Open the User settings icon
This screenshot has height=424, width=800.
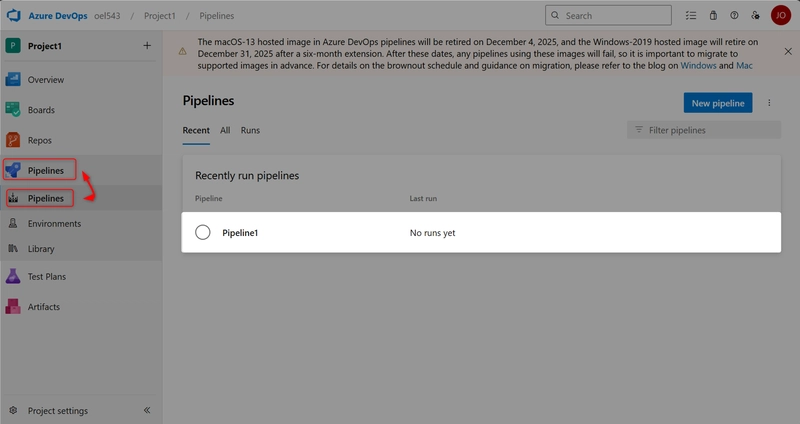click(755, 16)
